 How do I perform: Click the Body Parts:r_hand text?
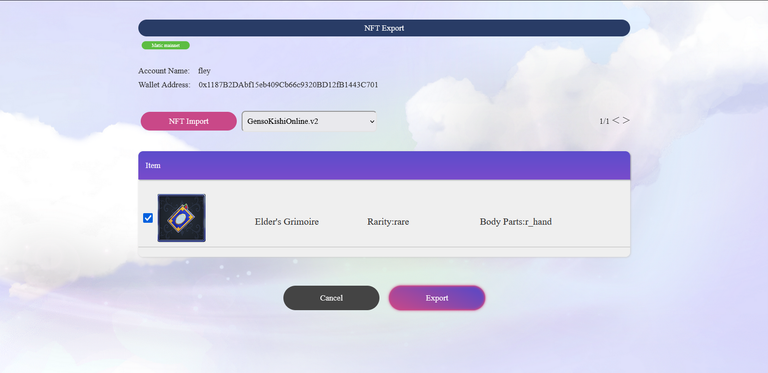[516, 222]
